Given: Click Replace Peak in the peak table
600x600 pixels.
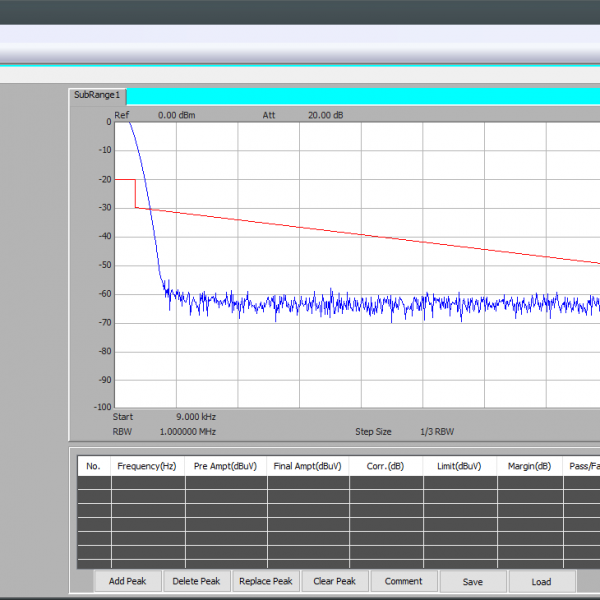Looking at the screenshot, I should [x=266, y=581].
